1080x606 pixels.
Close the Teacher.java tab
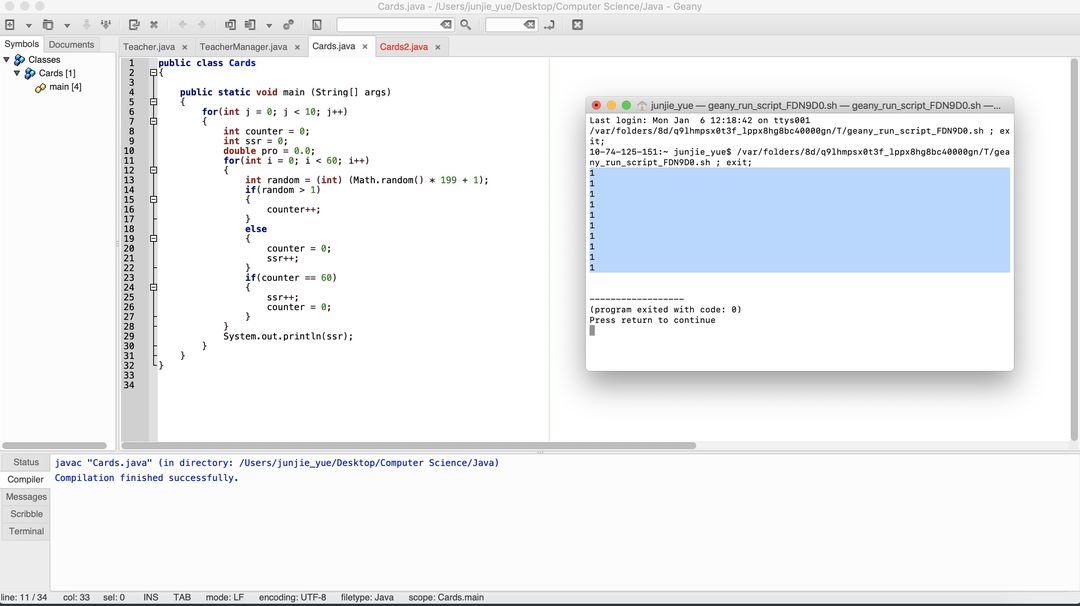pyautogui.click(x=185, y=48)
